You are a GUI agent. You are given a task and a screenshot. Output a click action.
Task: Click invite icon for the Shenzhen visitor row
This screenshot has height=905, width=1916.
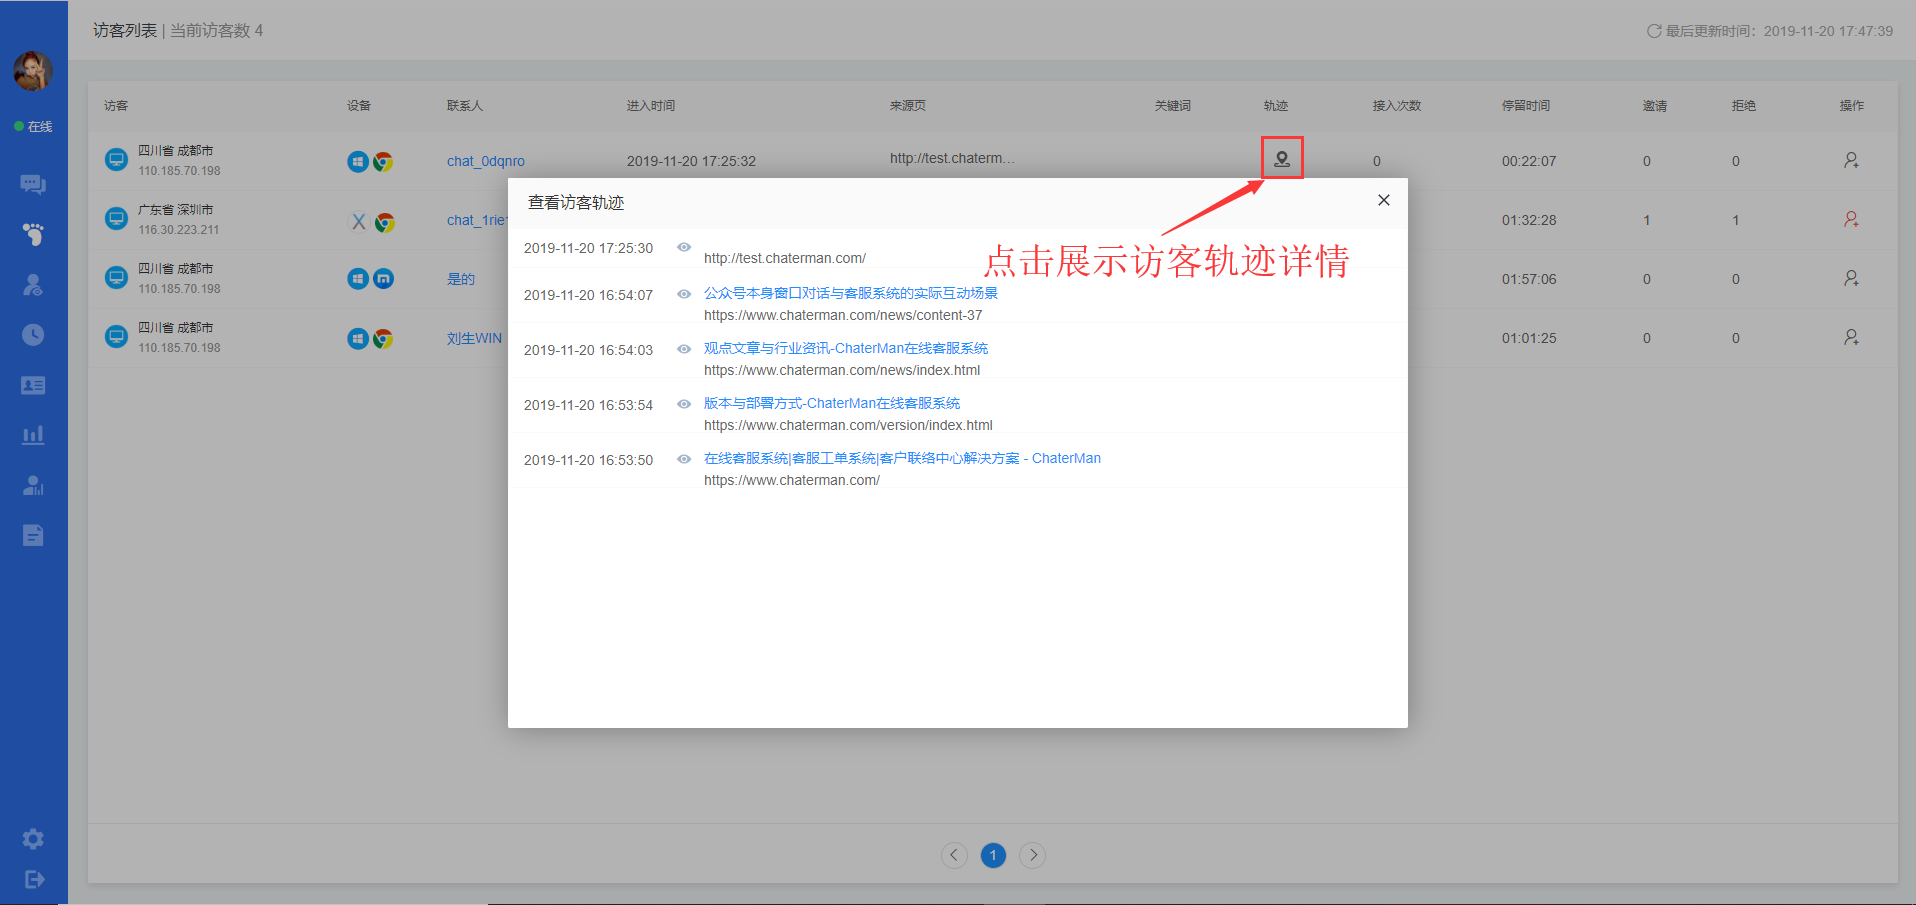[1851, 219]
